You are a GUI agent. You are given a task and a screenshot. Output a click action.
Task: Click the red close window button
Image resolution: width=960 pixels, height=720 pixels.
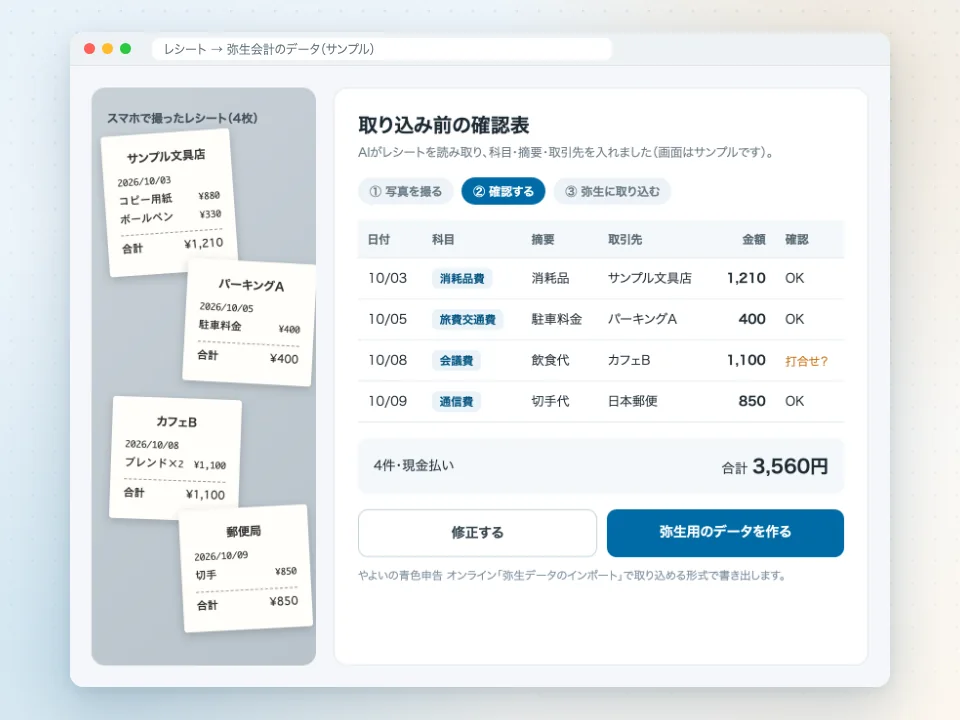[x=89, y=48]
